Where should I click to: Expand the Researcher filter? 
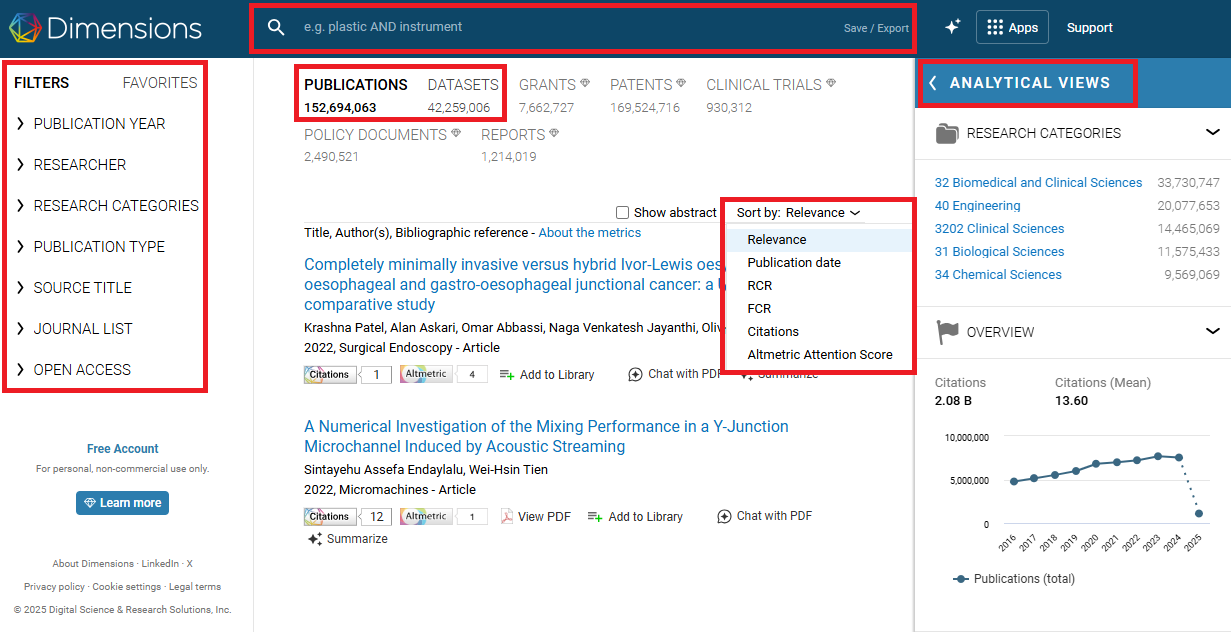[71, 165]
